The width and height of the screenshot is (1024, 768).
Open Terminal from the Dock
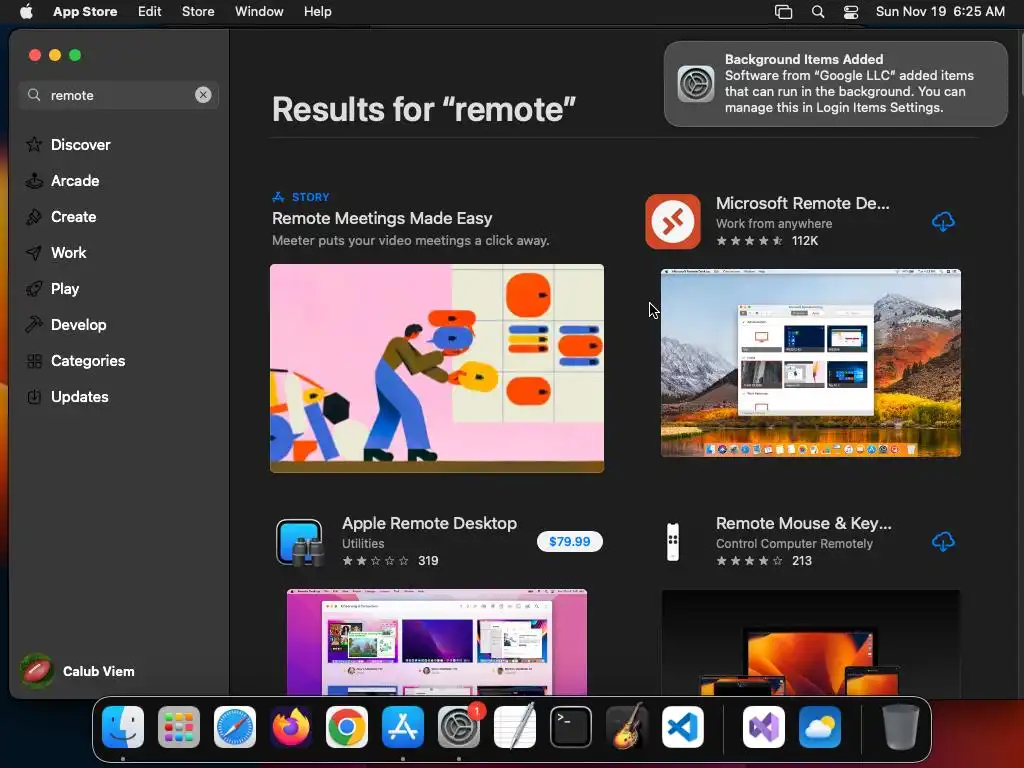click(571, 727)
